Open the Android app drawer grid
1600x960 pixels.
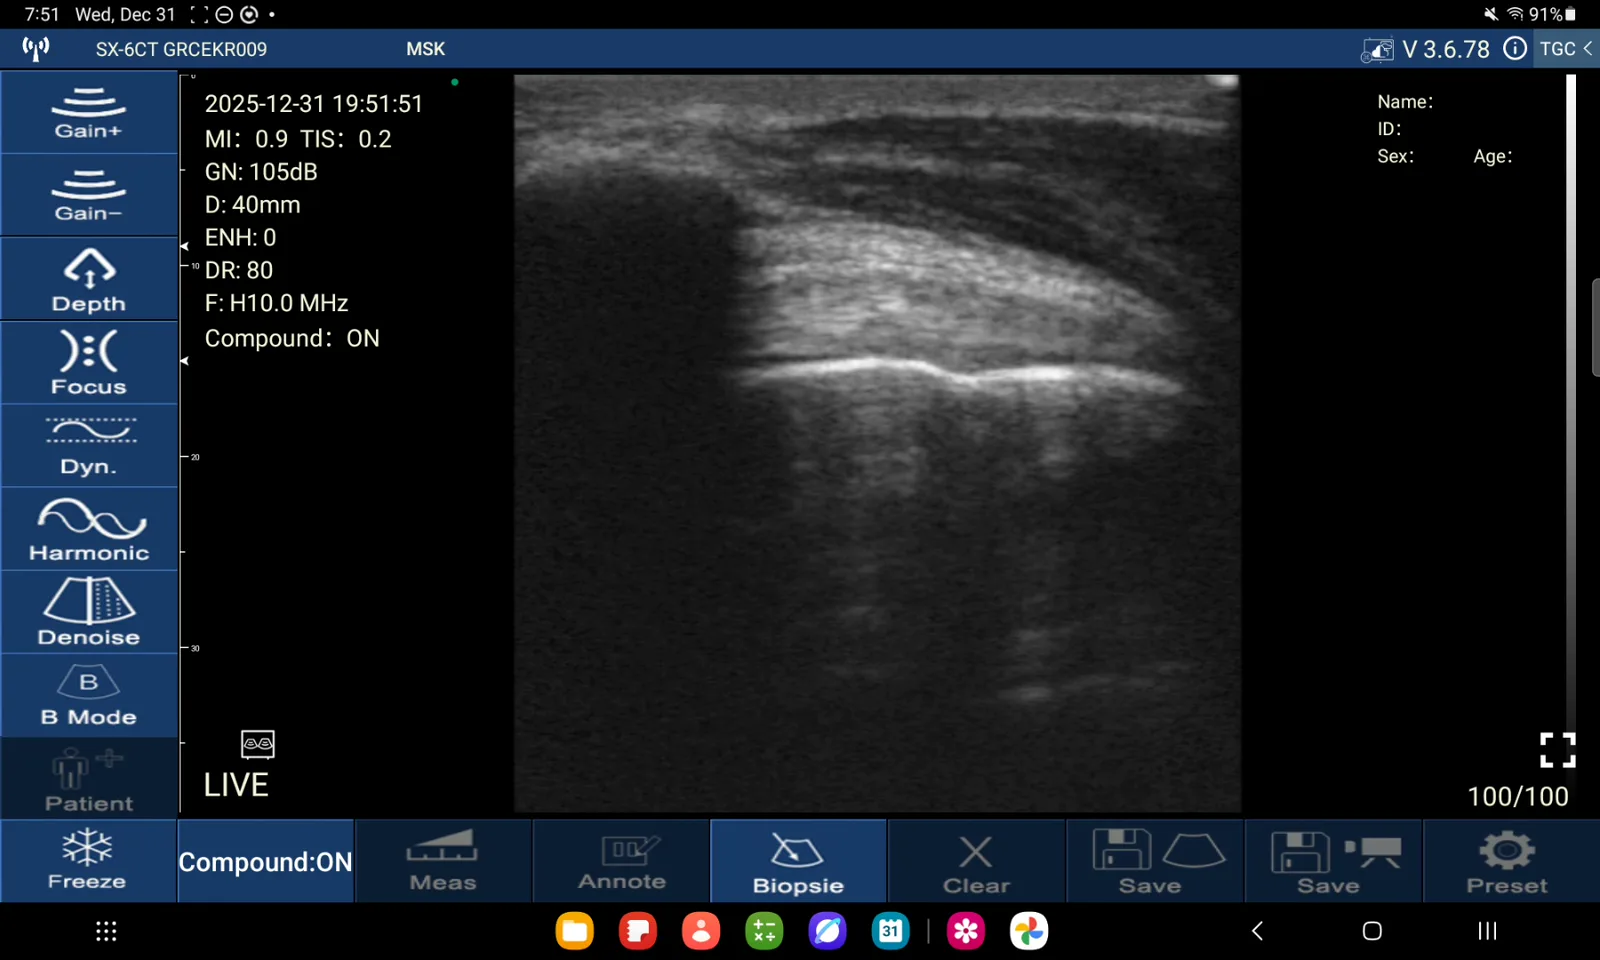(106, 931)
